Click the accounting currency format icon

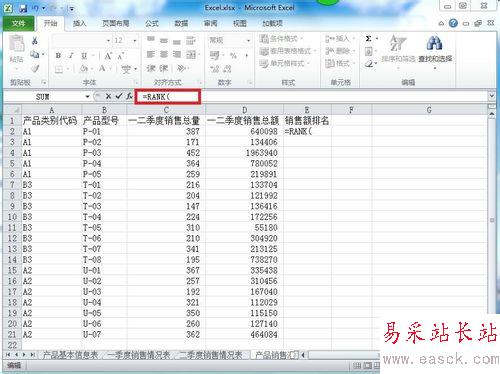215,55
